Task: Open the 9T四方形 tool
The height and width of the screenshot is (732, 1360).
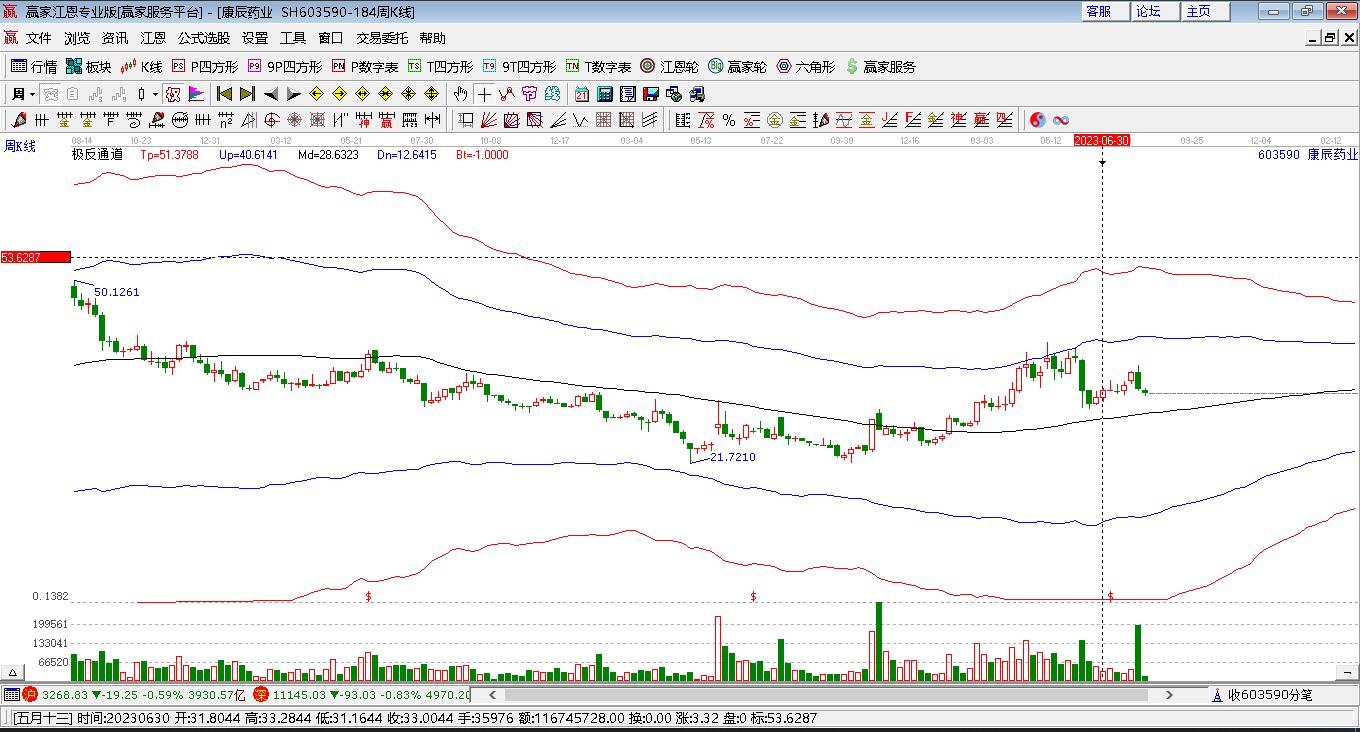Action: 519,67
